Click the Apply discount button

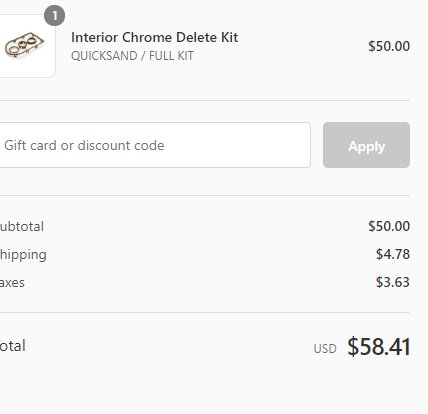[366, 145]
